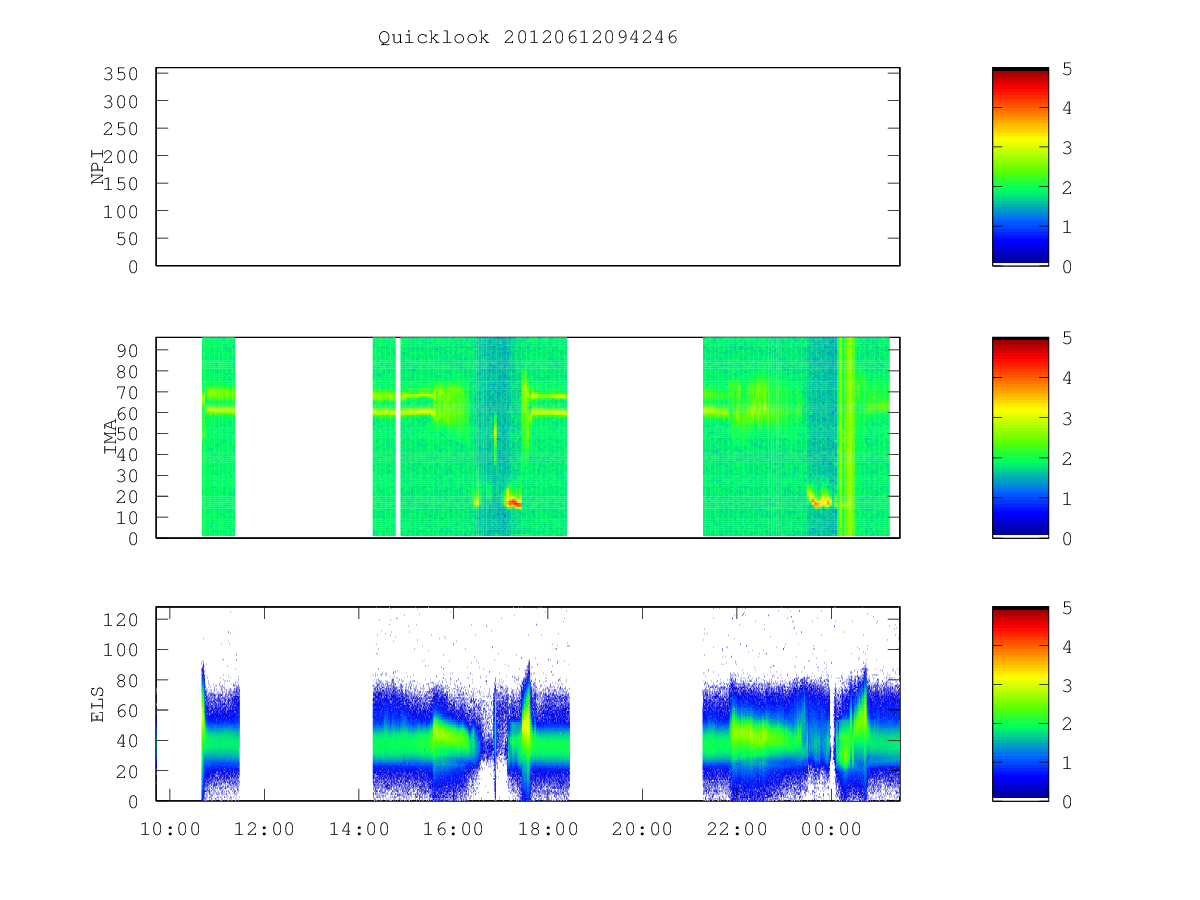
Task: Click the Quicklook 20120612094246 plot title
Action: [528, 37]
